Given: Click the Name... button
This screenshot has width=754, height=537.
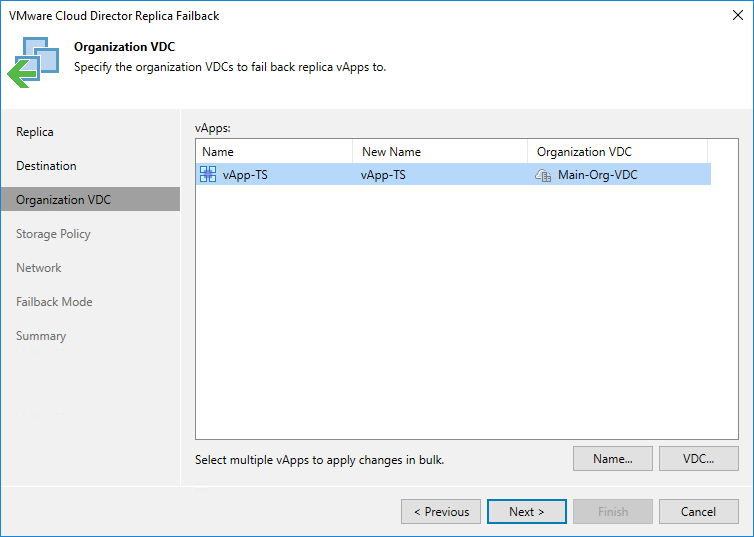Looking at the screenshot, I should (613, 459).
